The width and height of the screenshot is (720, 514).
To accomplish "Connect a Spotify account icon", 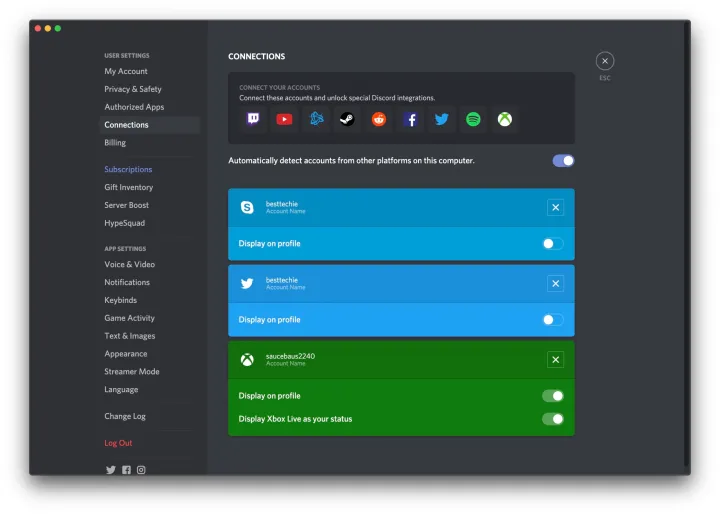I will pos(473,119).
